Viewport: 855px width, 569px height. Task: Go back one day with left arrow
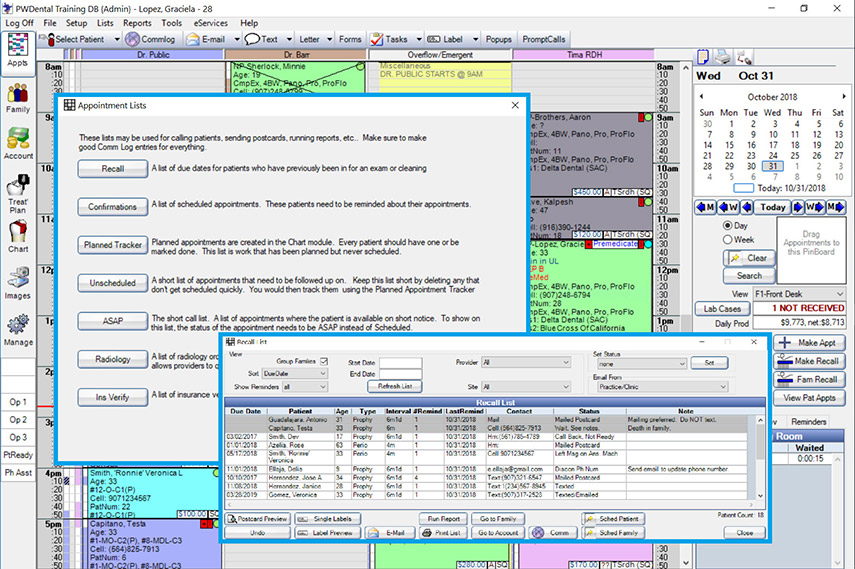point(746,207)
